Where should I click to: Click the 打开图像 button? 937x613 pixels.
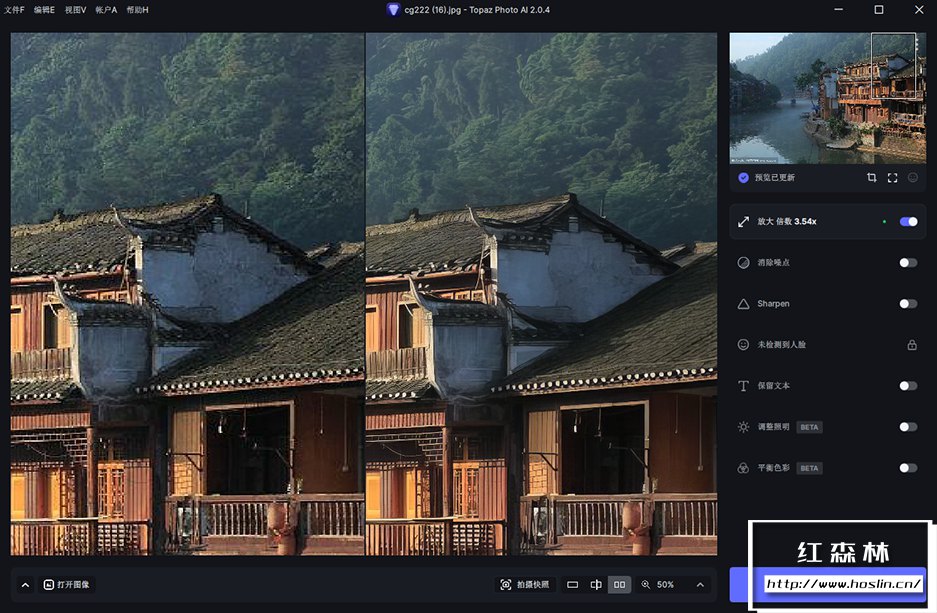[x=66, y=585]
